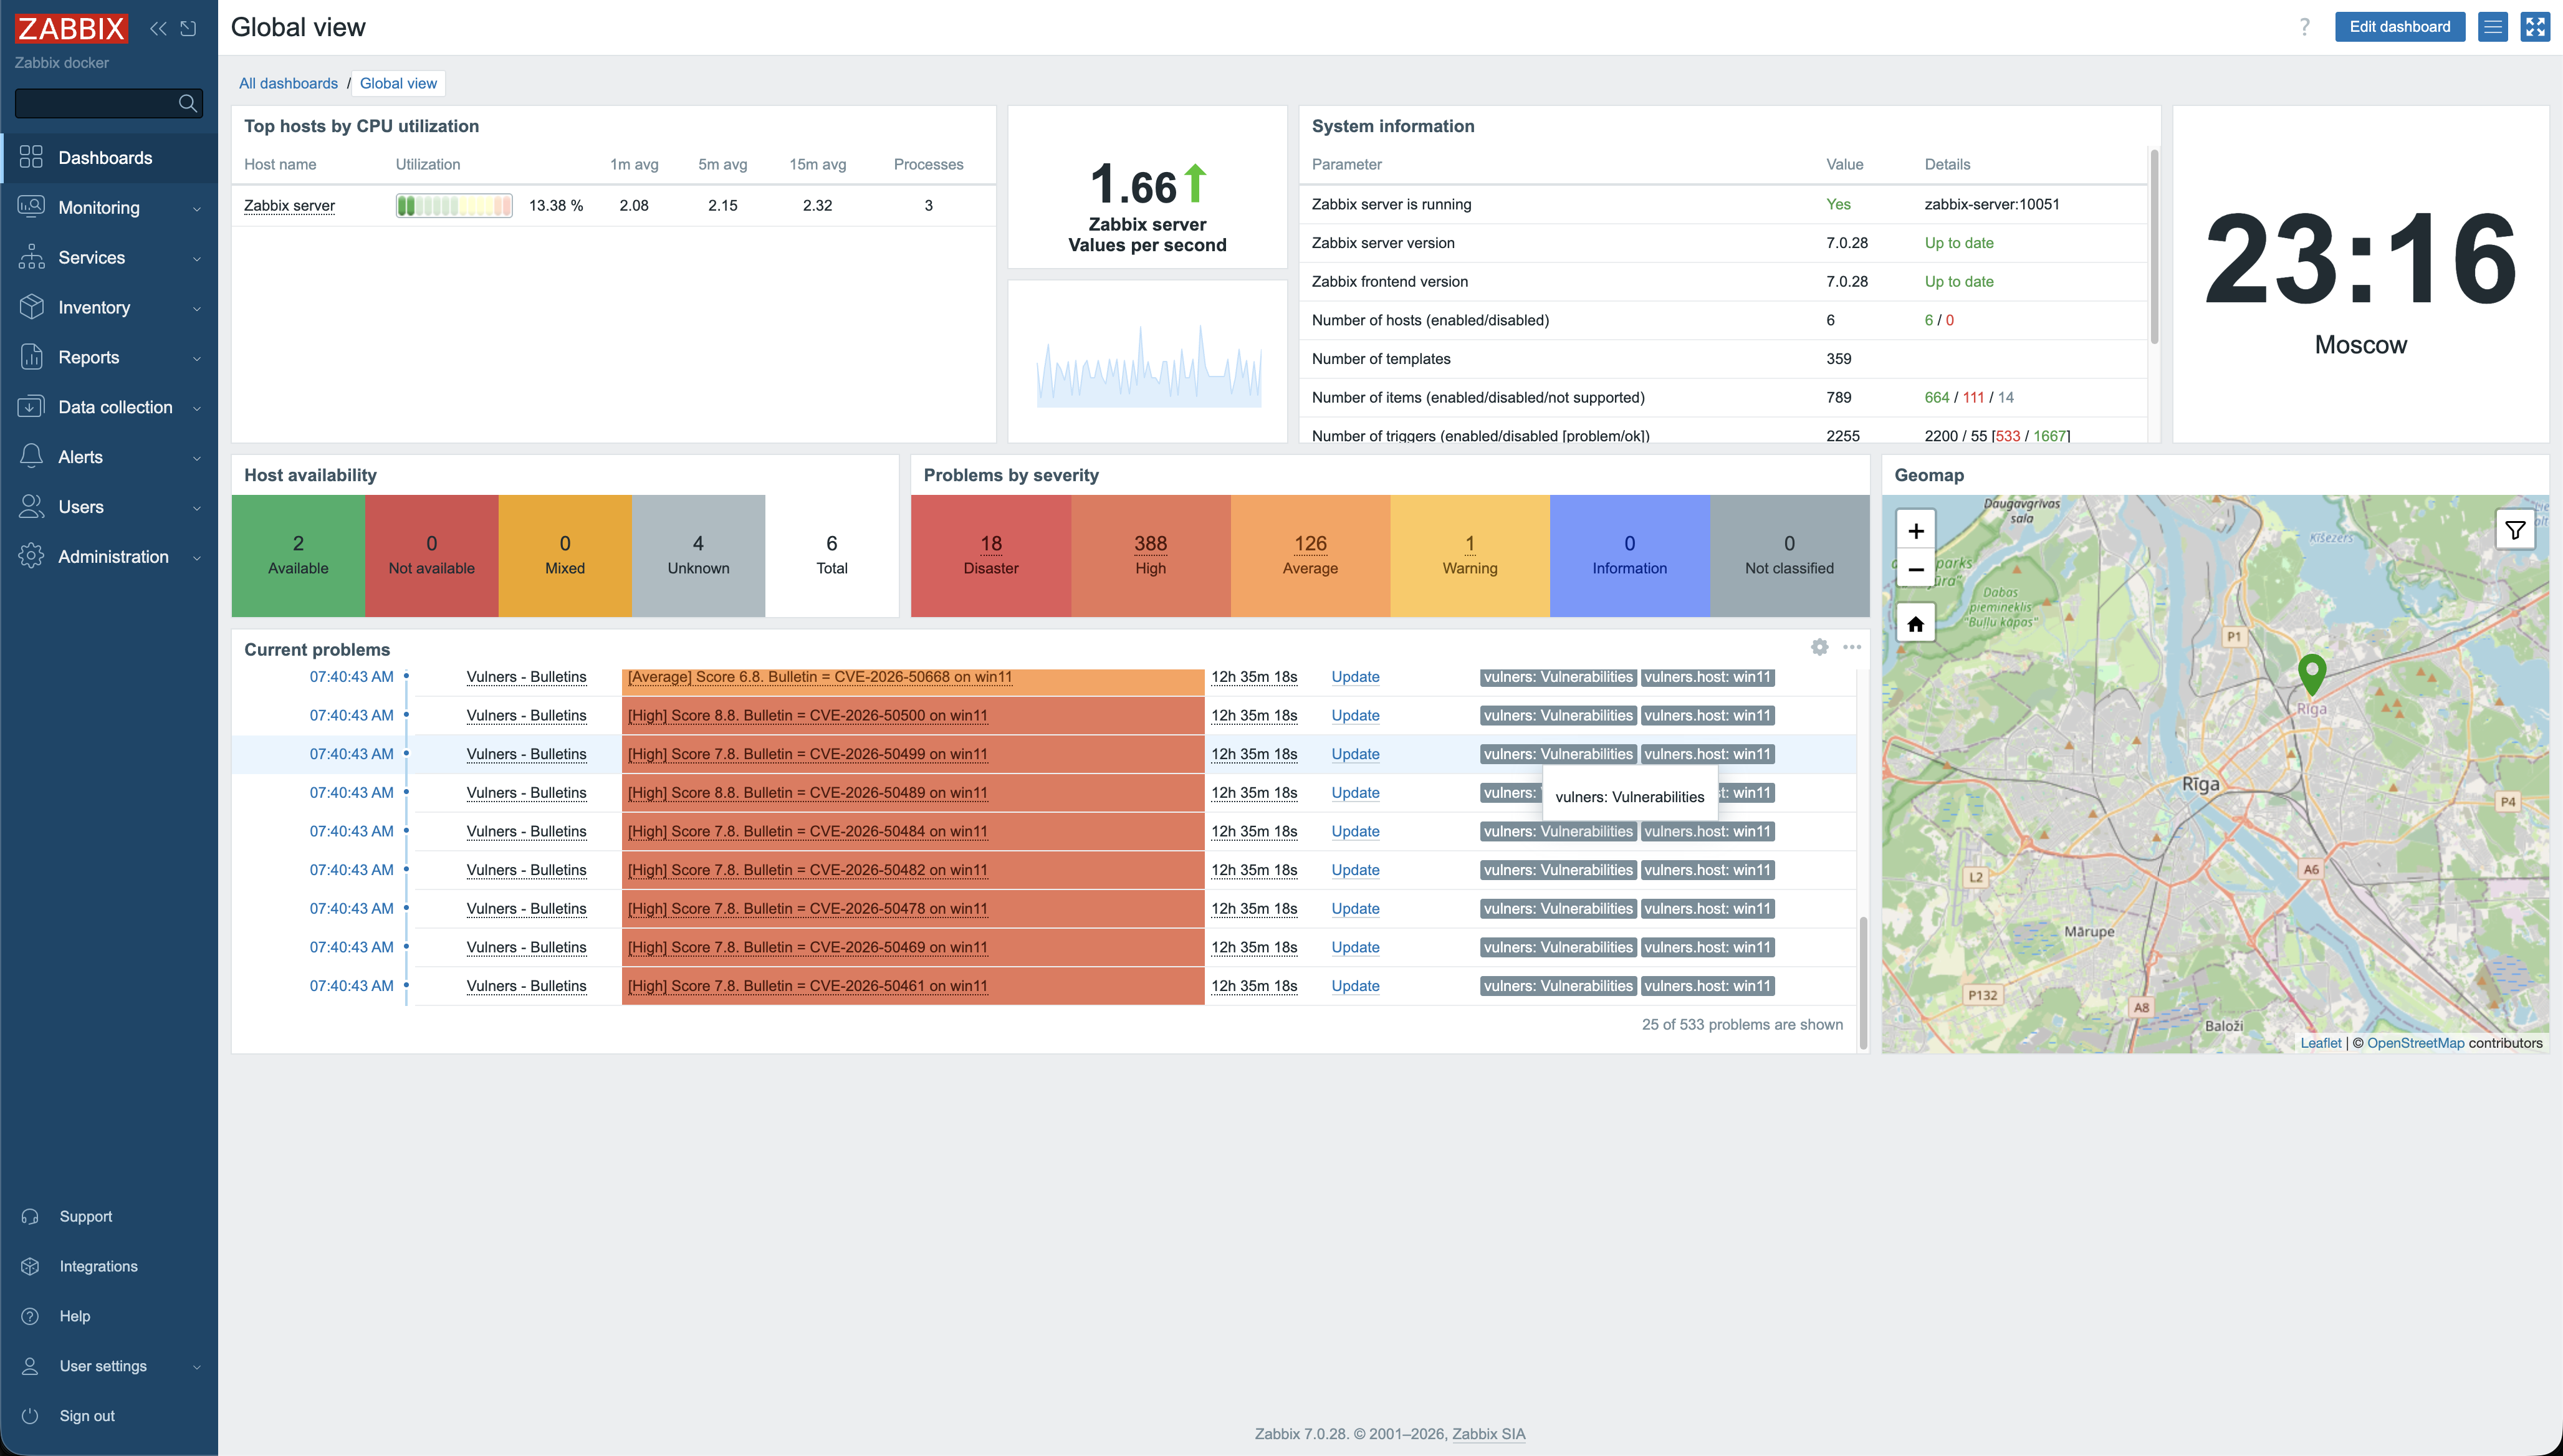Open Data collection section in sidebar

[x=110, y=408]
